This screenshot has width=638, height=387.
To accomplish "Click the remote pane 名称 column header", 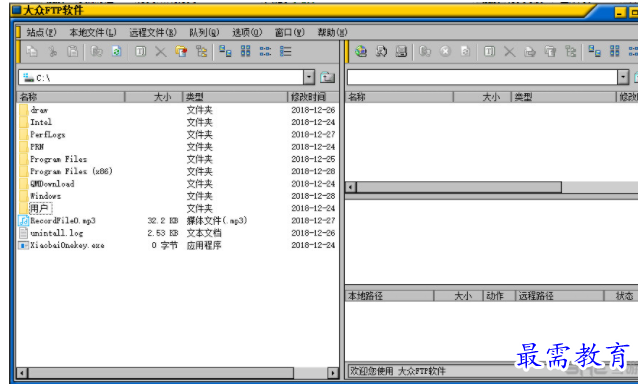I will [399, 97].
